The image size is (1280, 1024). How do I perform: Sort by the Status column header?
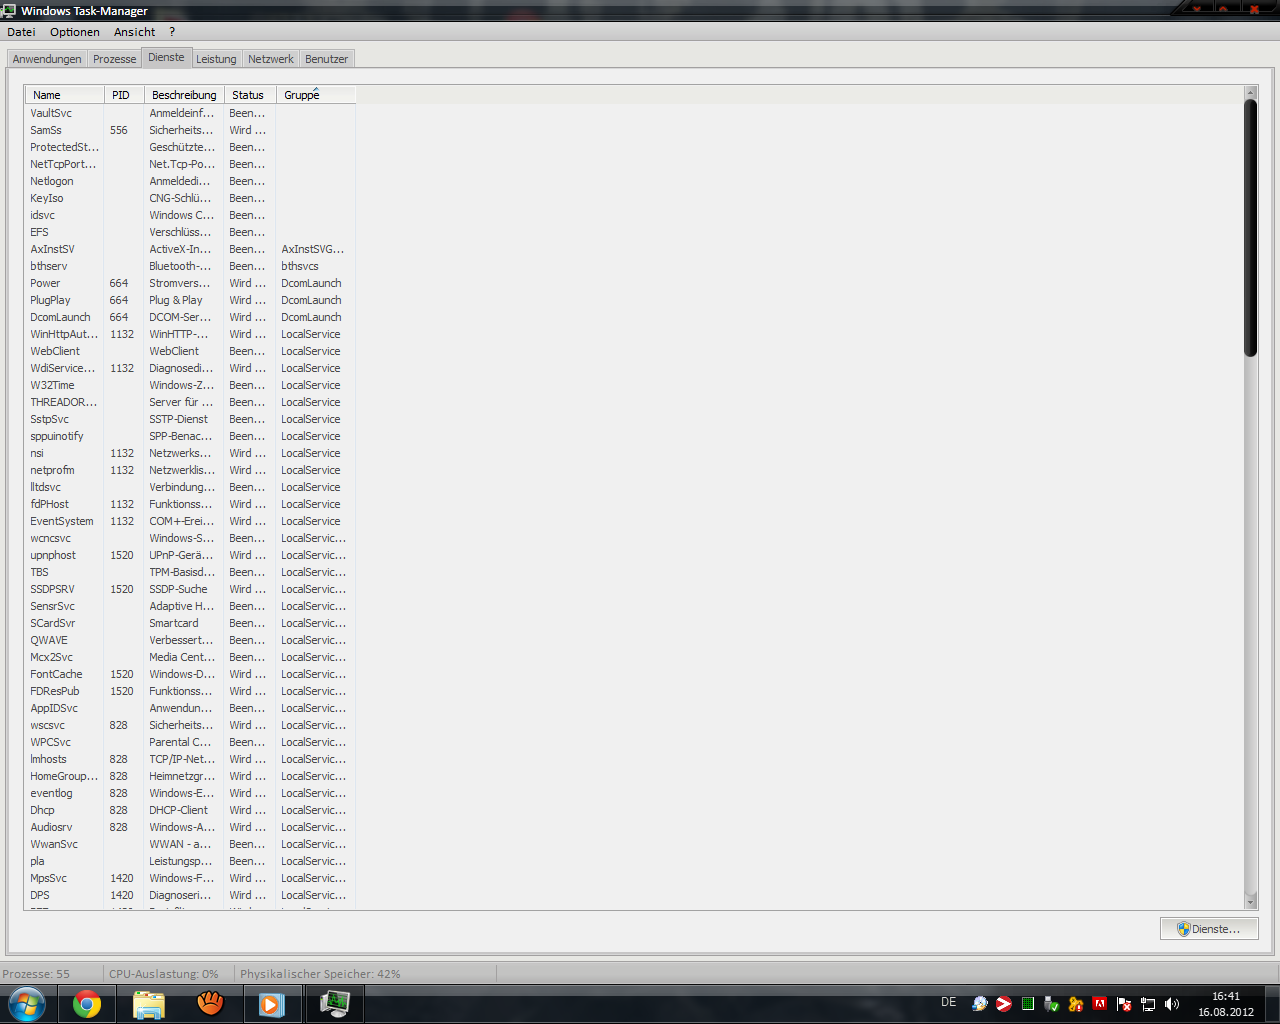(x=250, y=95)
